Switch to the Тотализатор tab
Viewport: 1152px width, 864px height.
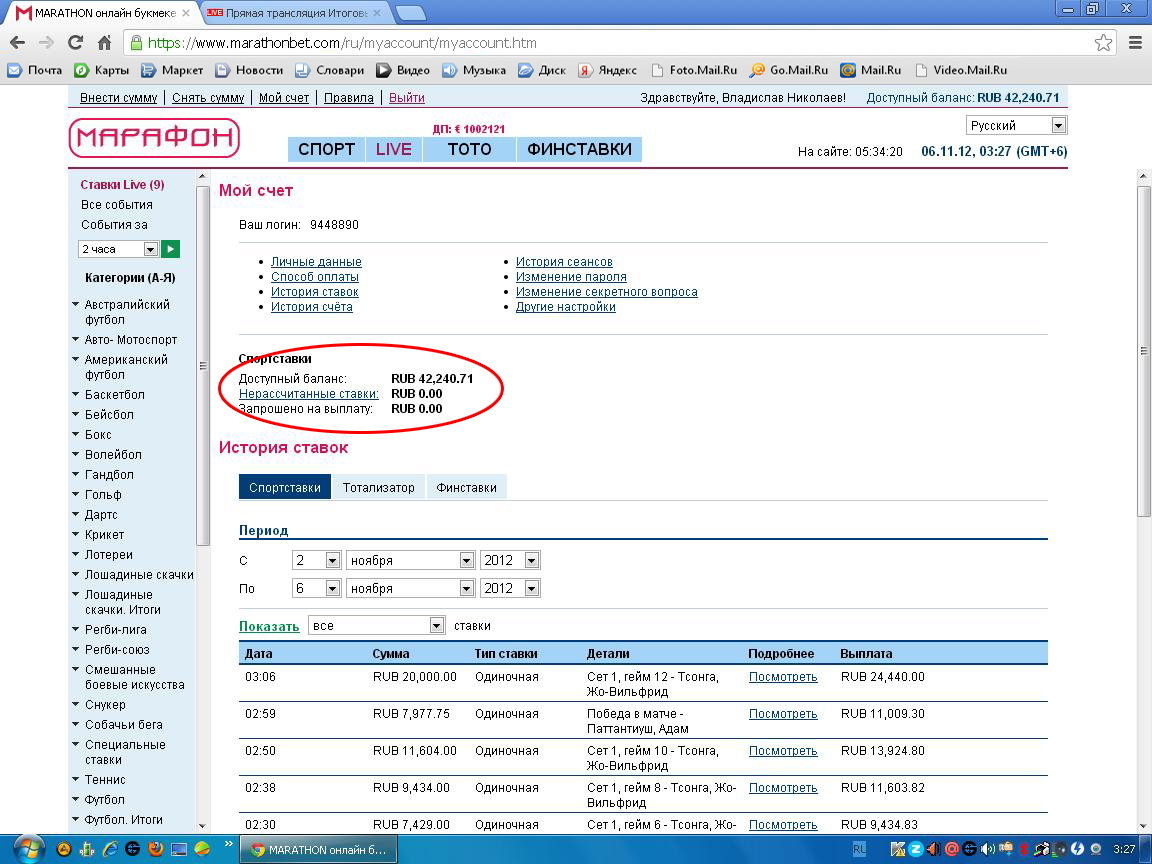pyautogui.click(x=378, y=487)
